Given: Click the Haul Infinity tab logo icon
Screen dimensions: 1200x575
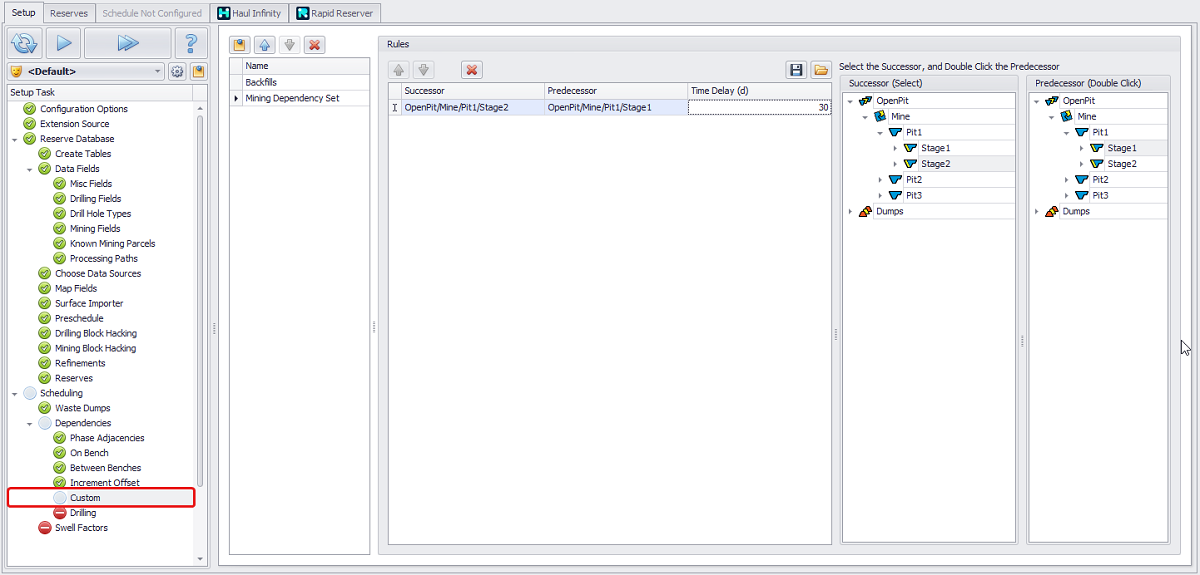Looking at the screenshot, I should coord(224,13).
